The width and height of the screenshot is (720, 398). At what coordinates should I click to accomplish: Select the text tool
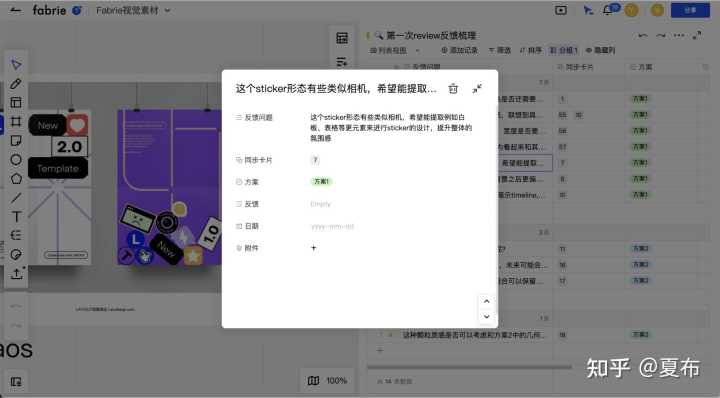point(16,216)
